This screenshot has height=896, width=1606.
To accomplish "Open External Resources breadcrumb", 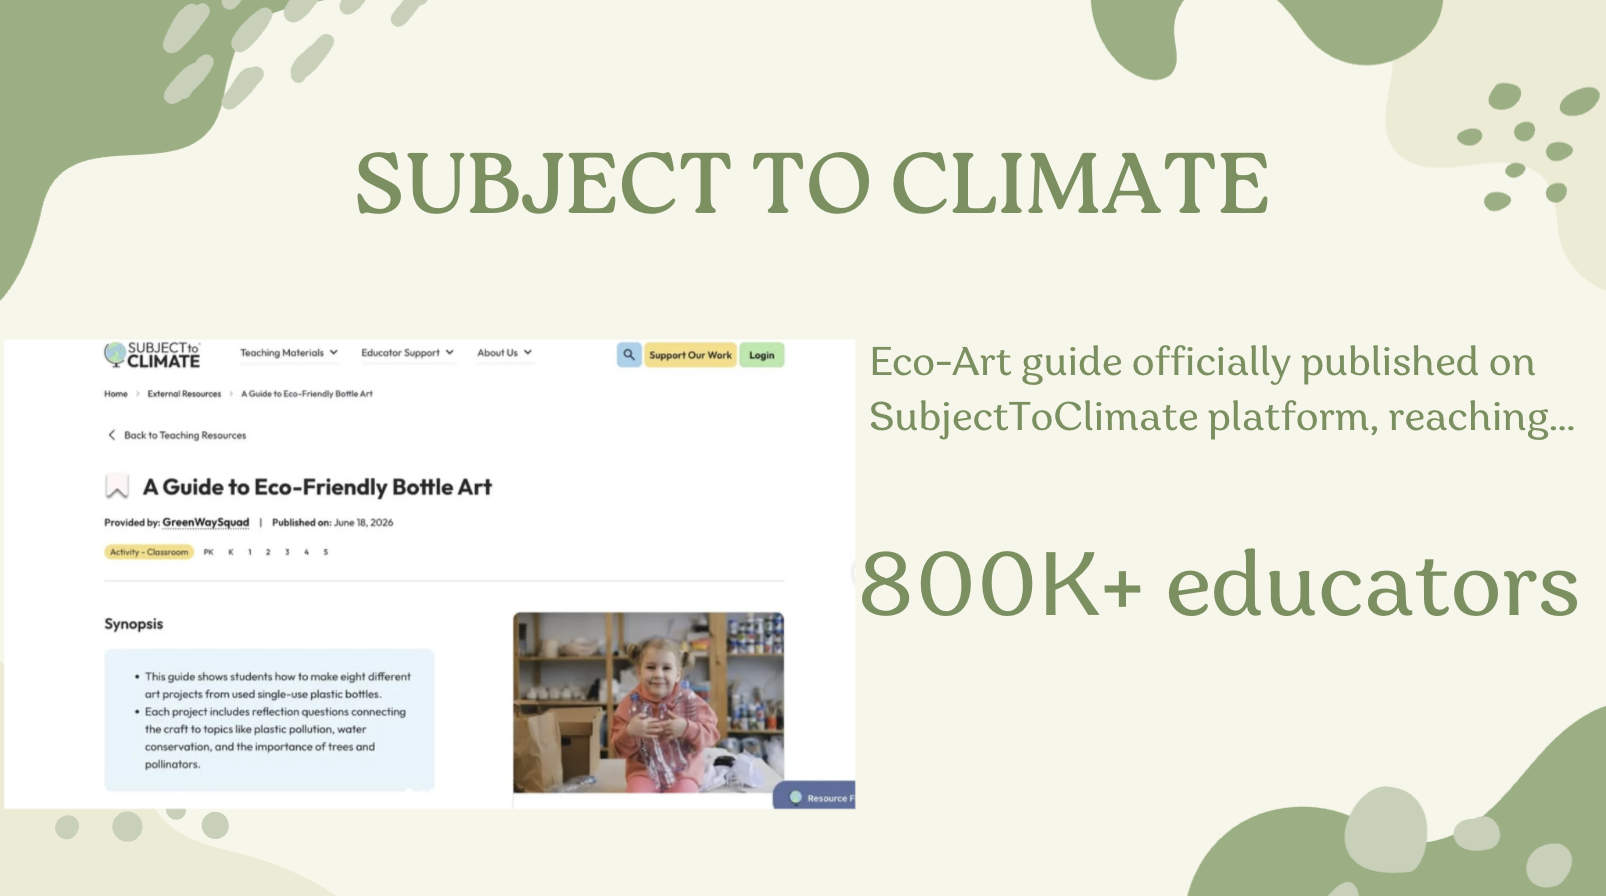I will pos(184,394).
